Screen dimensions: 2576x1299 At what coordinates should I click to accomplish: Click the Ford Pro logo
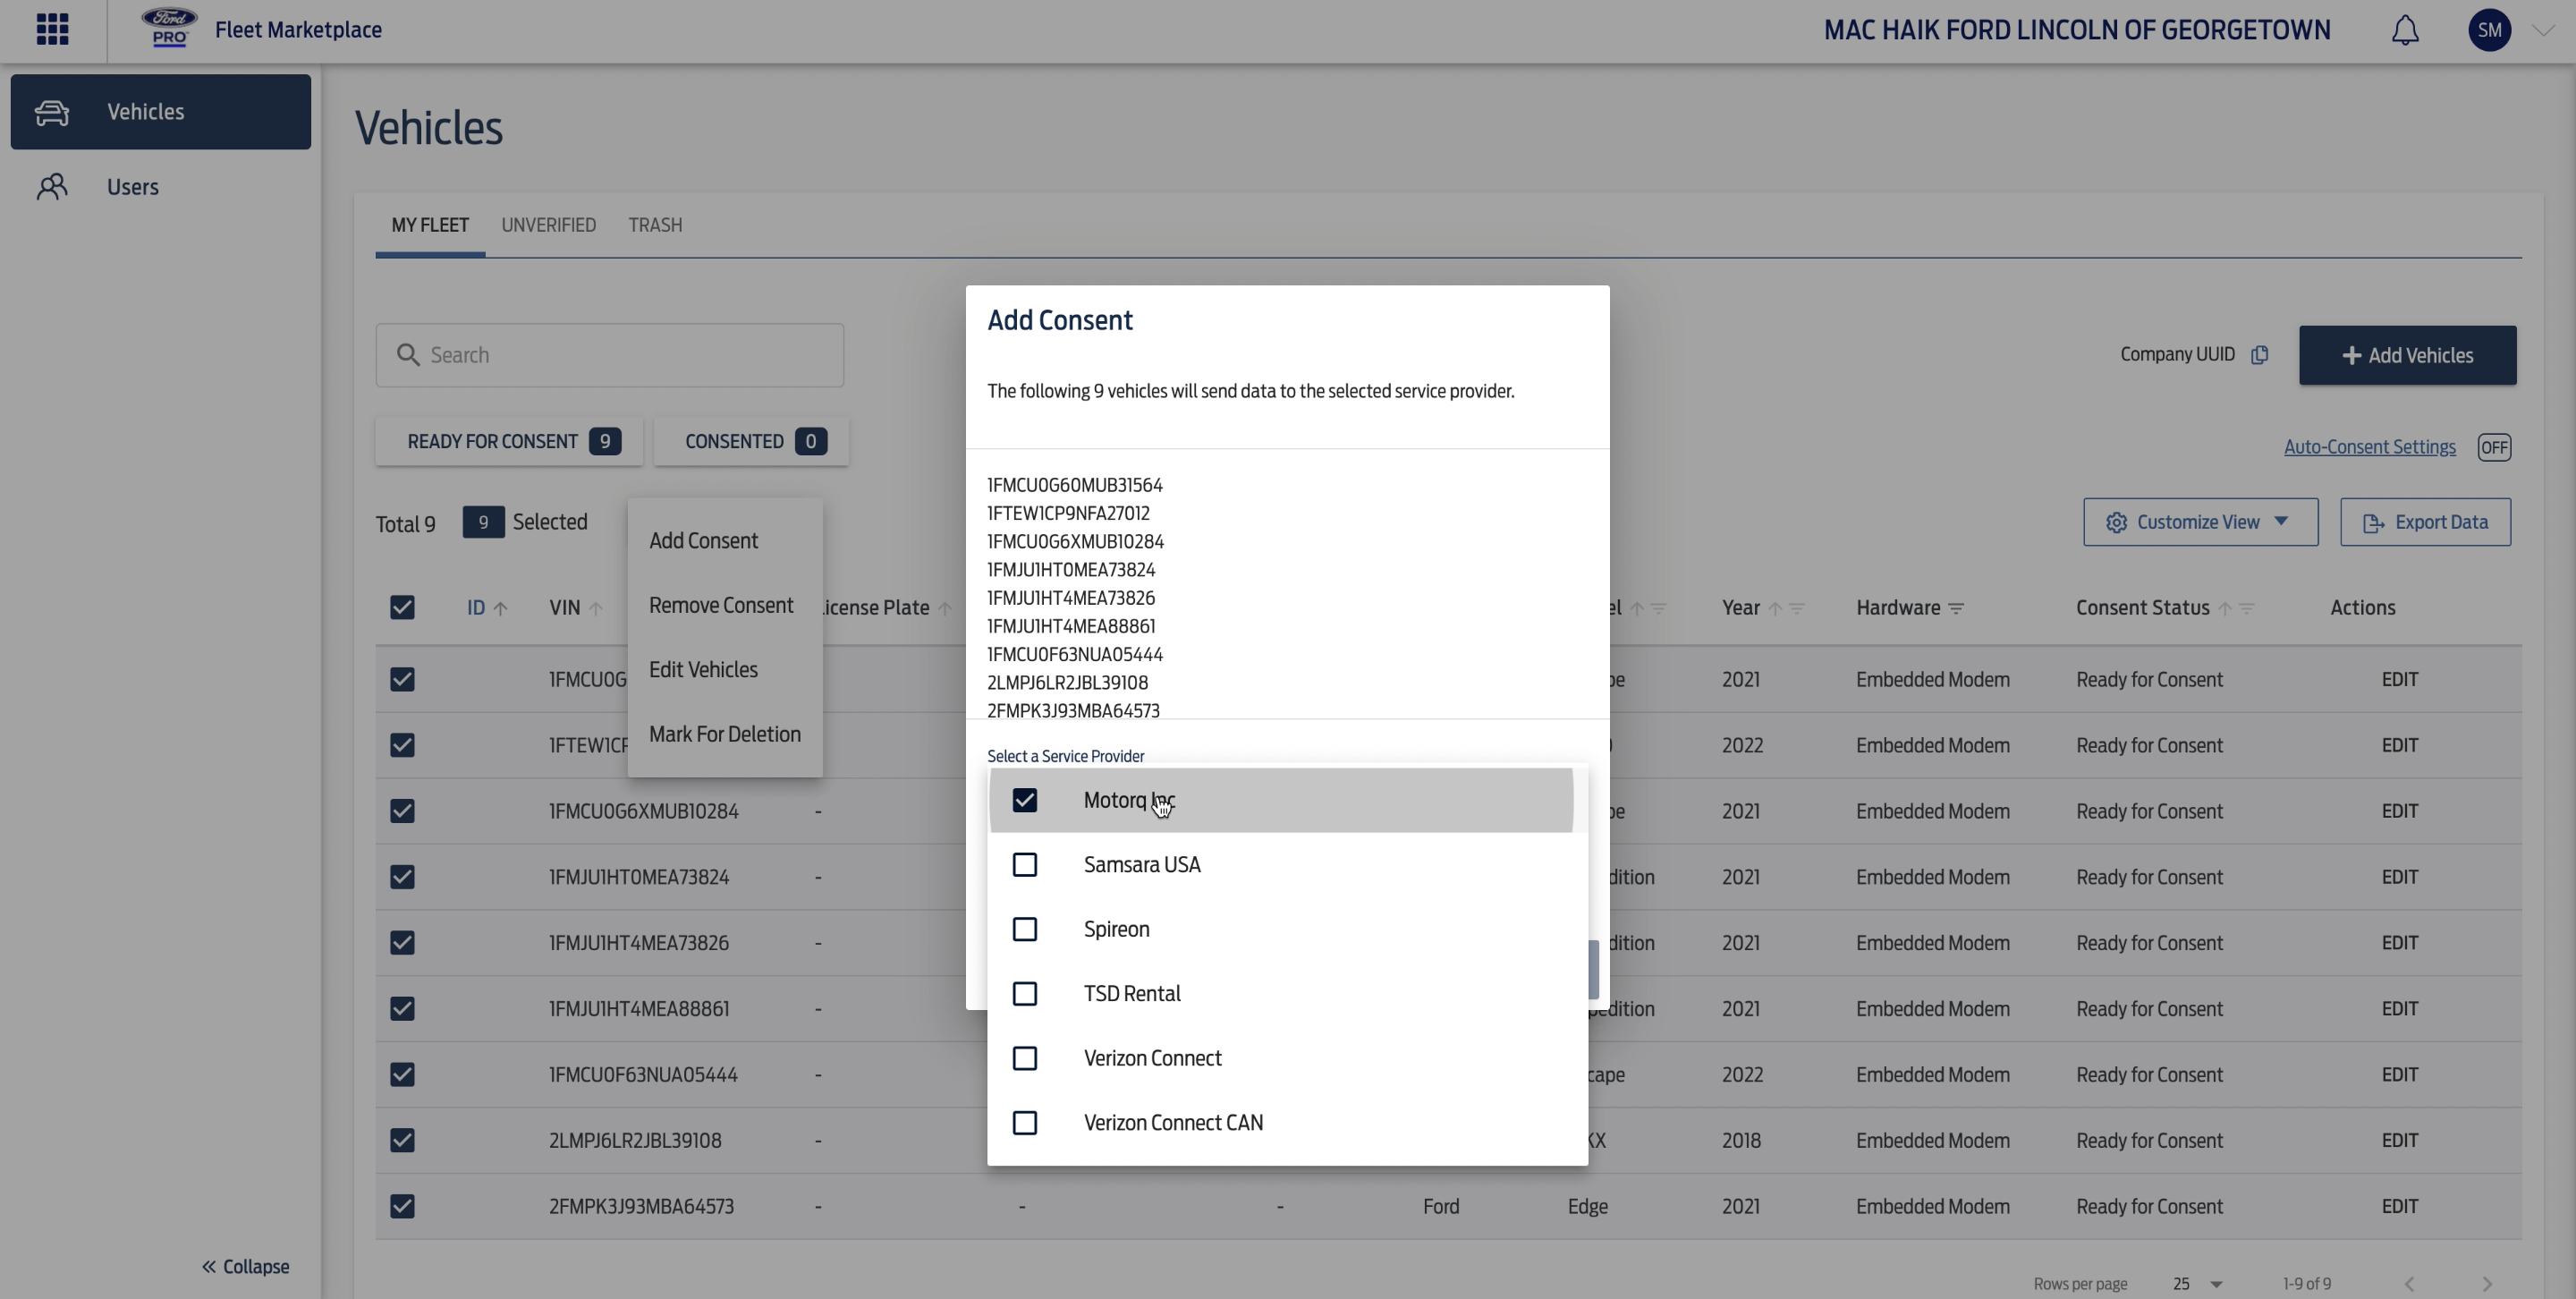tap(169, 29)
